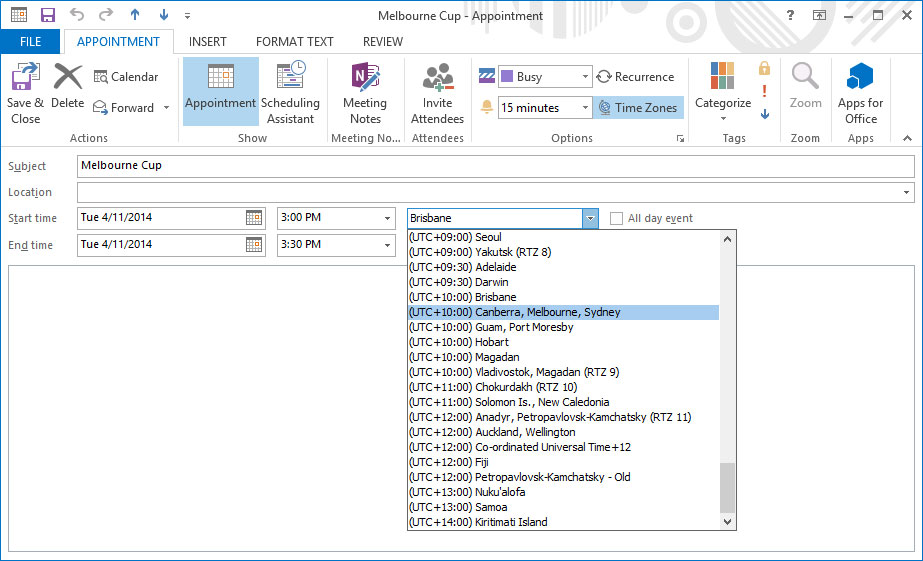Toggle the Time Zones button

click(638, 108)
